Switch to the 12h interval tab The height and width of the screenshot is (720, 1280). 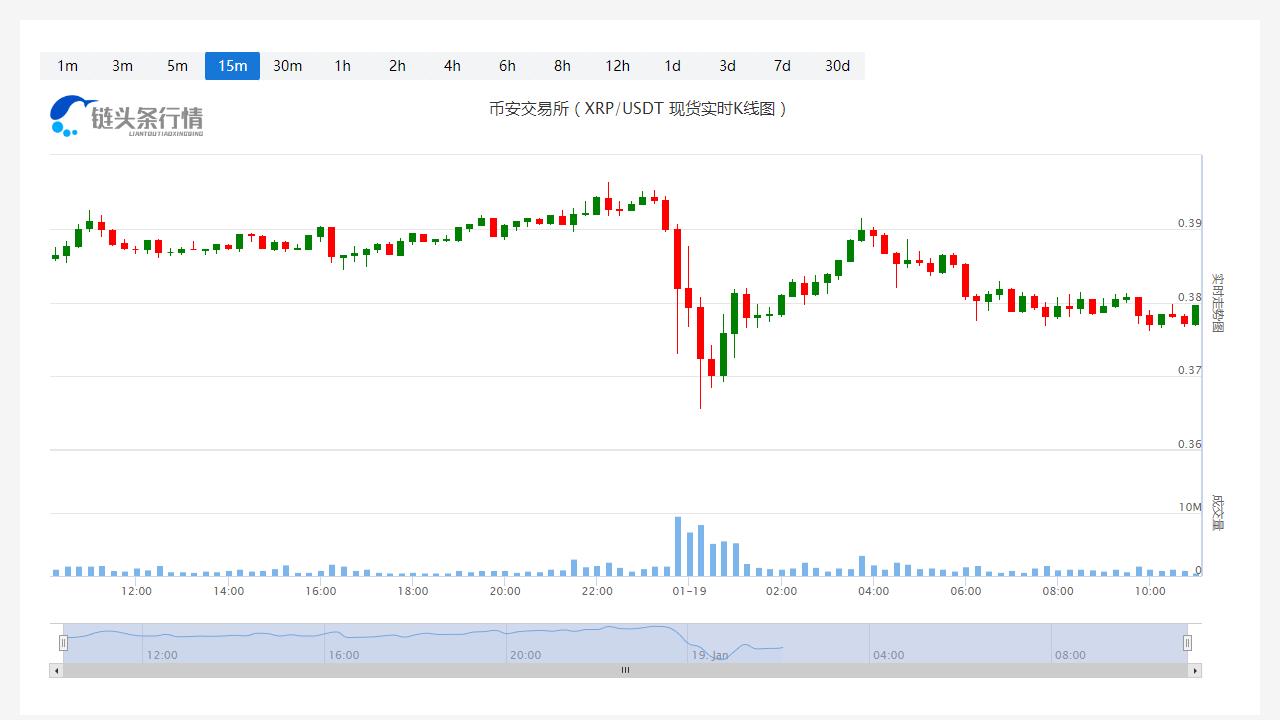617,66
